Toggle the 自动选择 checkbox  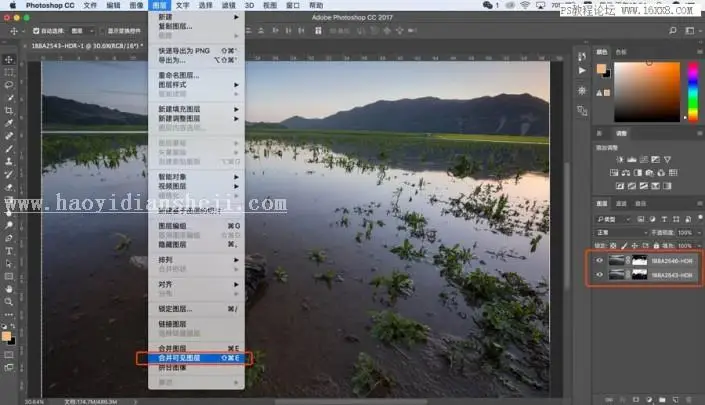36,31
